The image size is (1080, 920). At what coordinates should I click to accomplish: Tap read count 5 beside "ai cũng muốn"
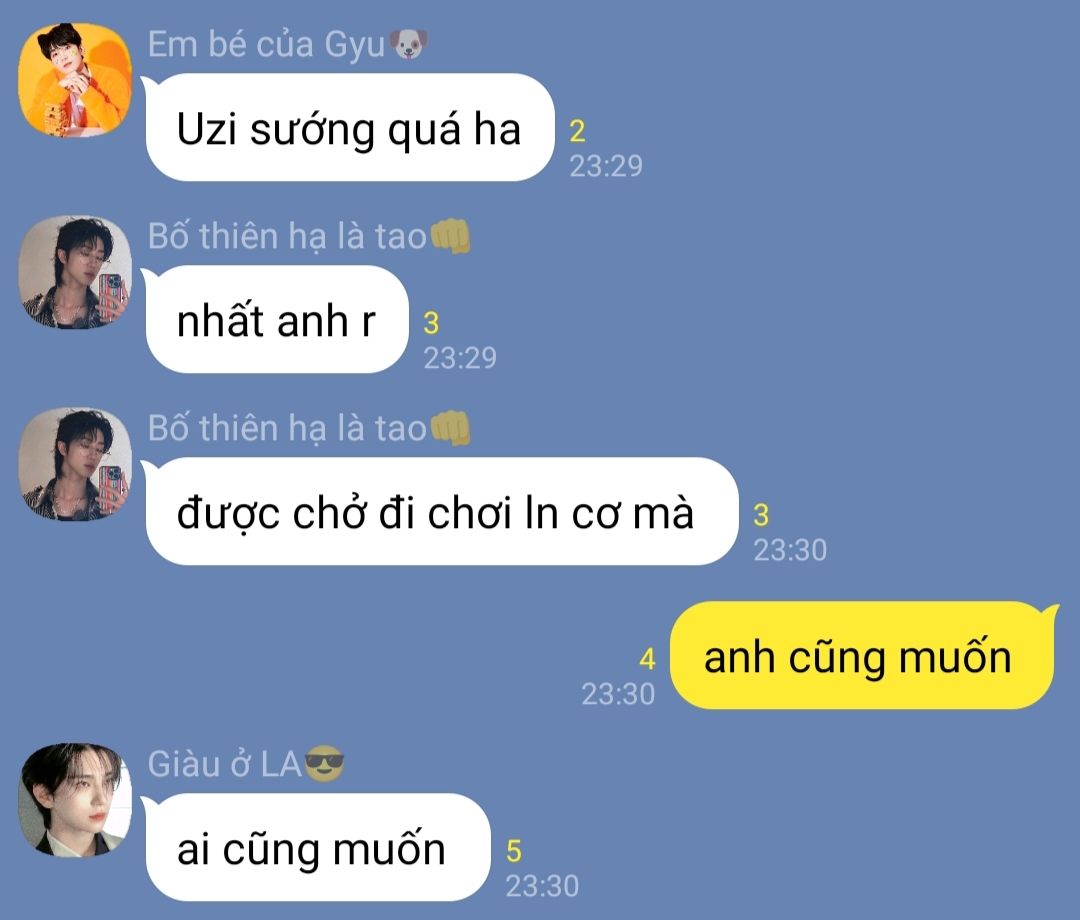(x=514, y=852)
